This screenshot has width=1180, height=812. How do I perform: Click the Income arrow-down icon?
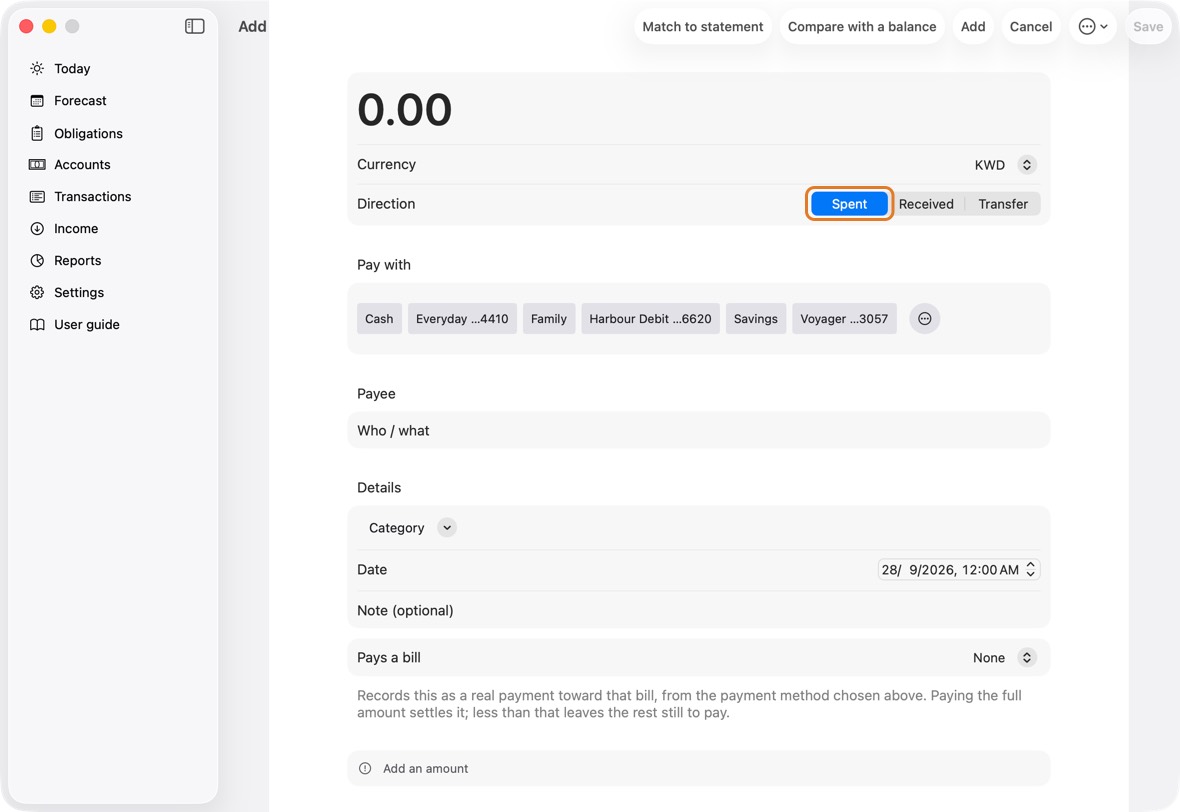[x=37, y=229]
